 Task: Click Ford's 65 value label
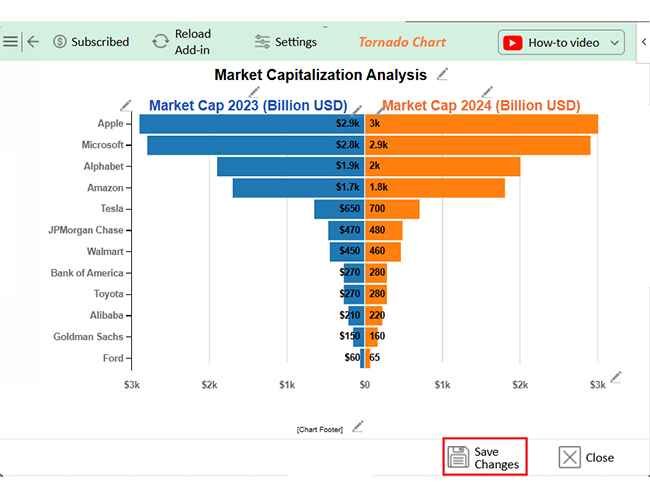[x=375, y=357]
